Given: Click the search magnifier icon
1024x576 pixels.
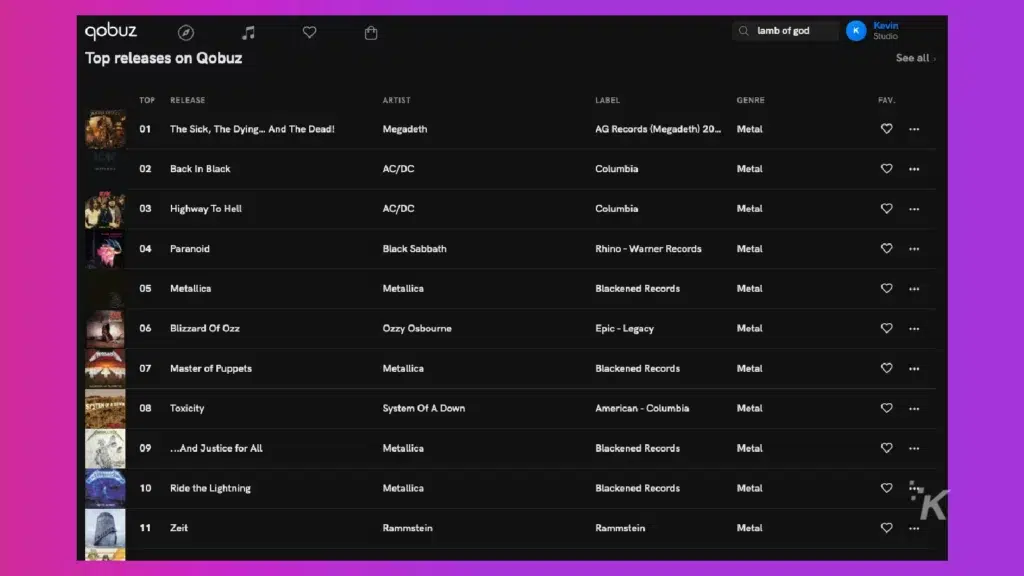Looking at the screenshot, I should coord(742,31).
